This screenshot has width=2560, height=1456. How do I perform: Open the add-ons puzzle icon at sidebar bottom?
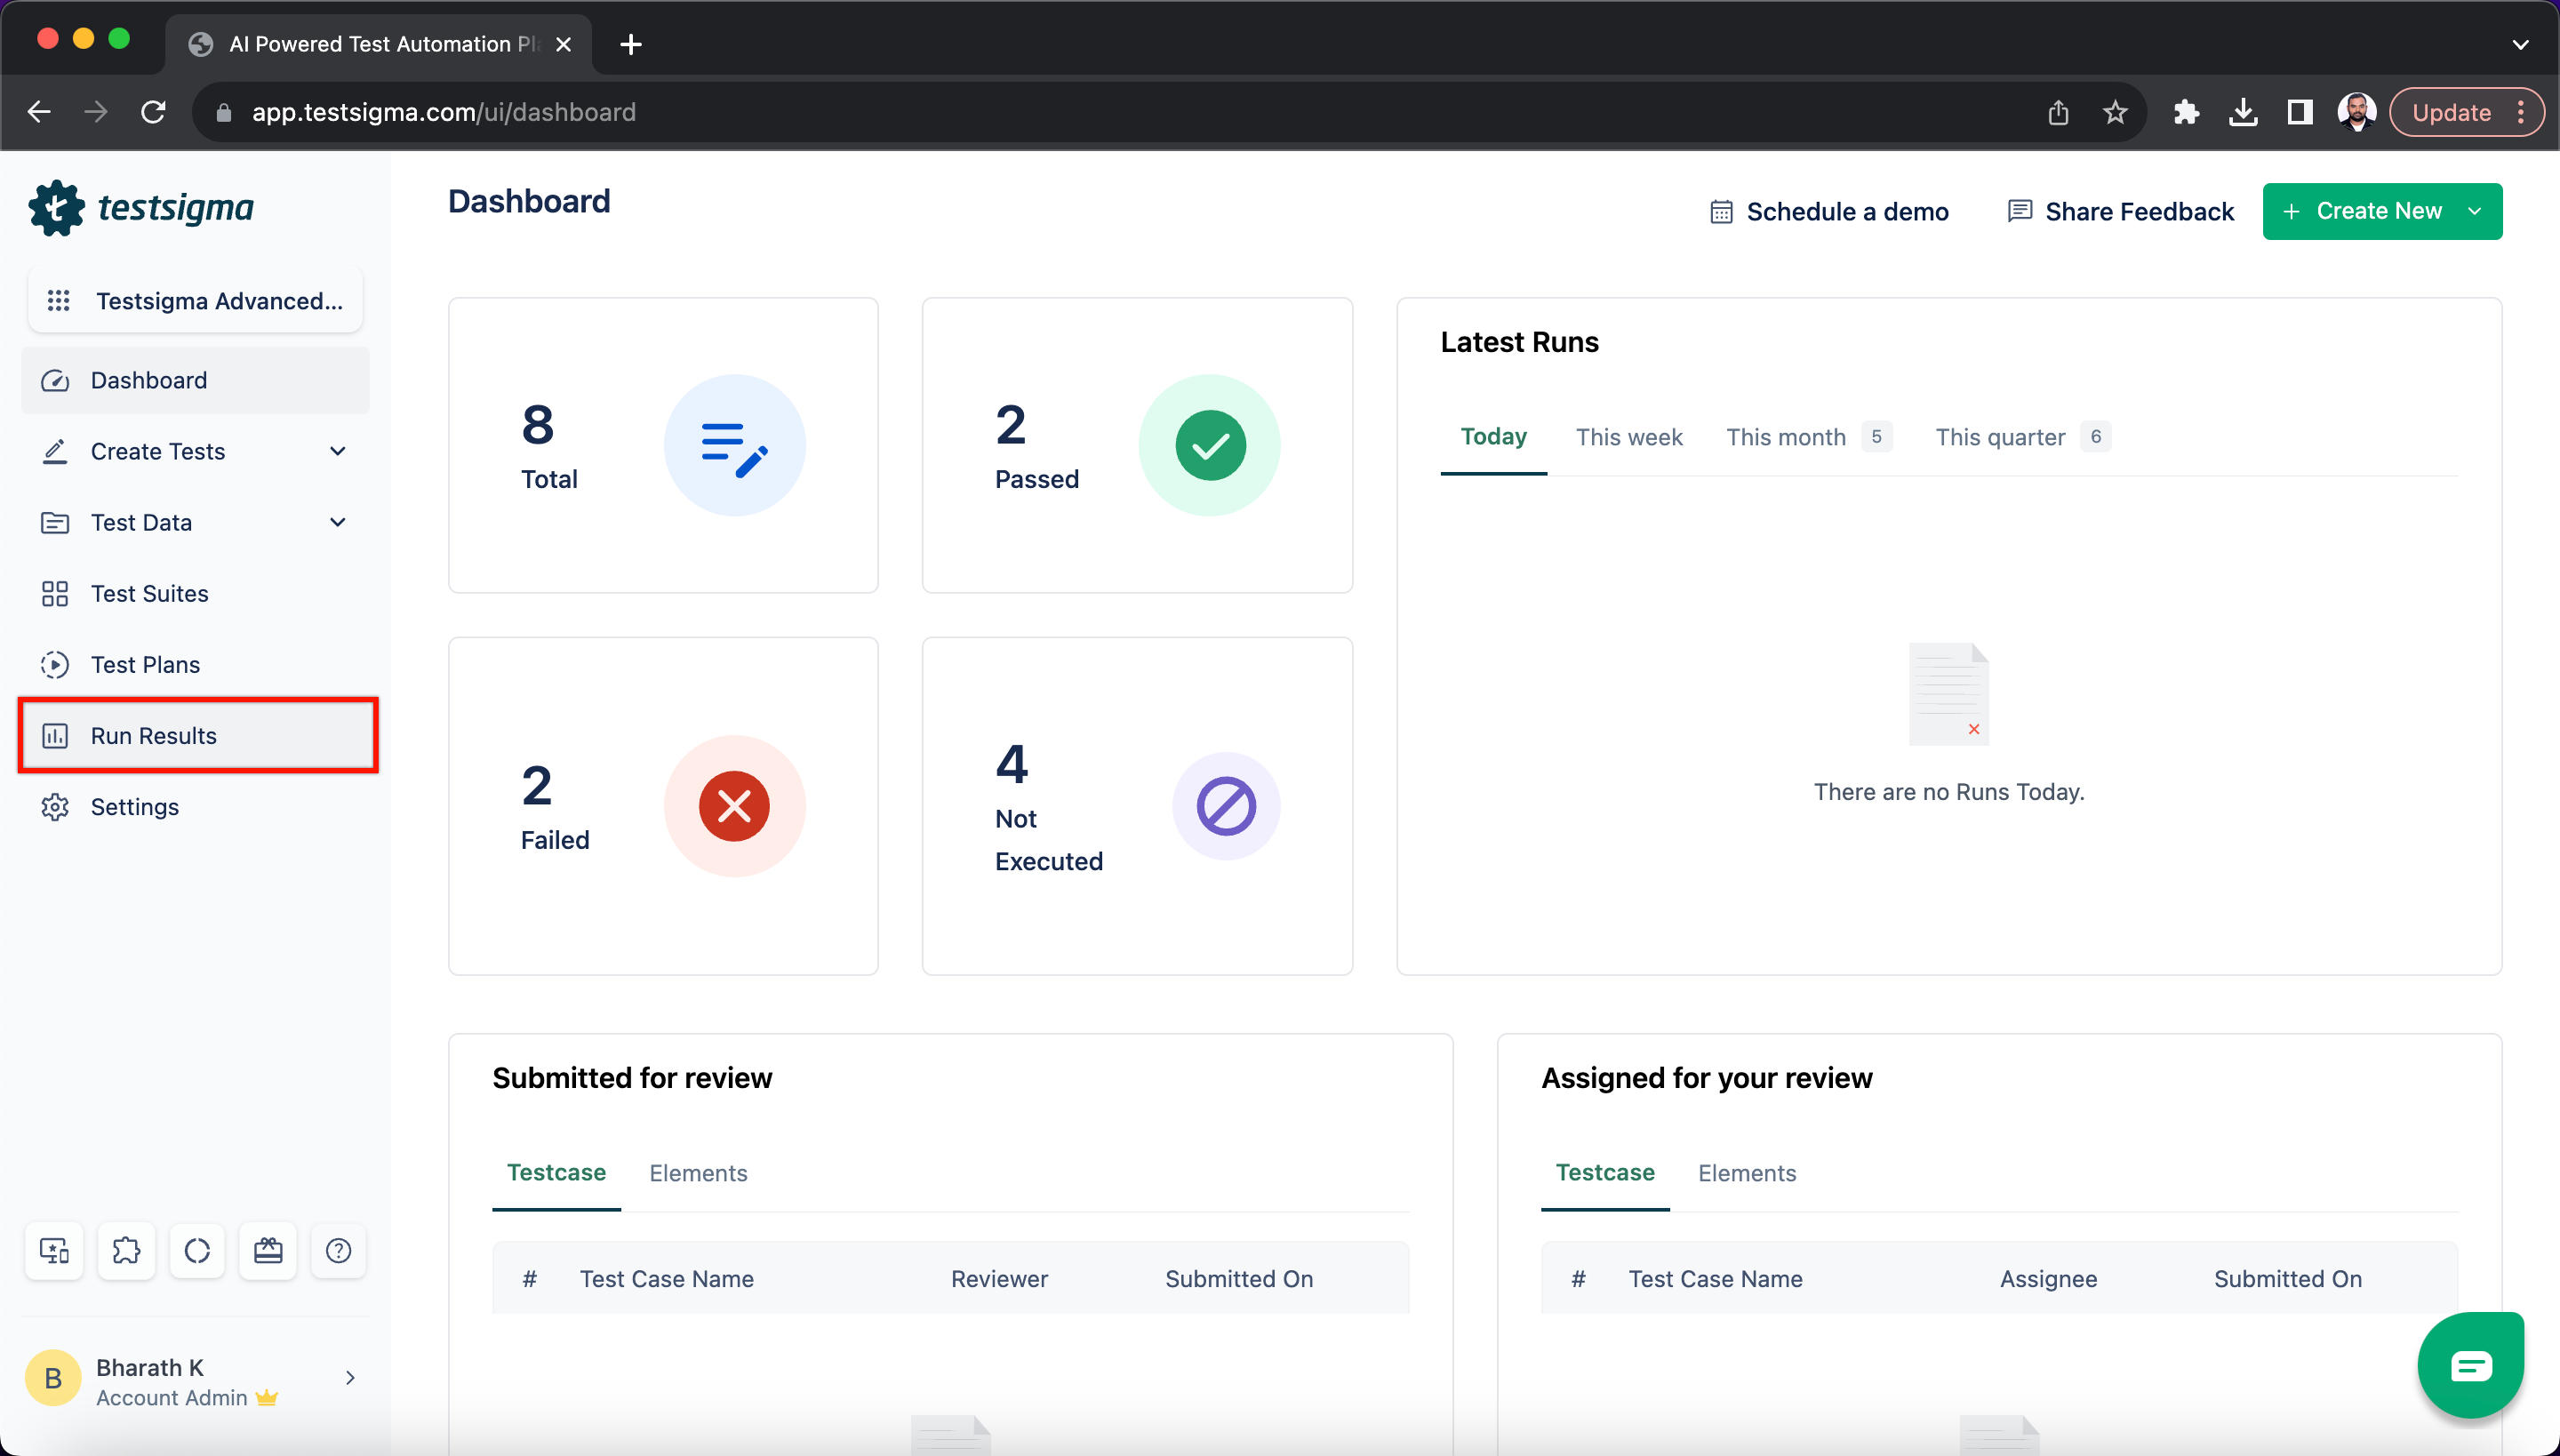126,1250
